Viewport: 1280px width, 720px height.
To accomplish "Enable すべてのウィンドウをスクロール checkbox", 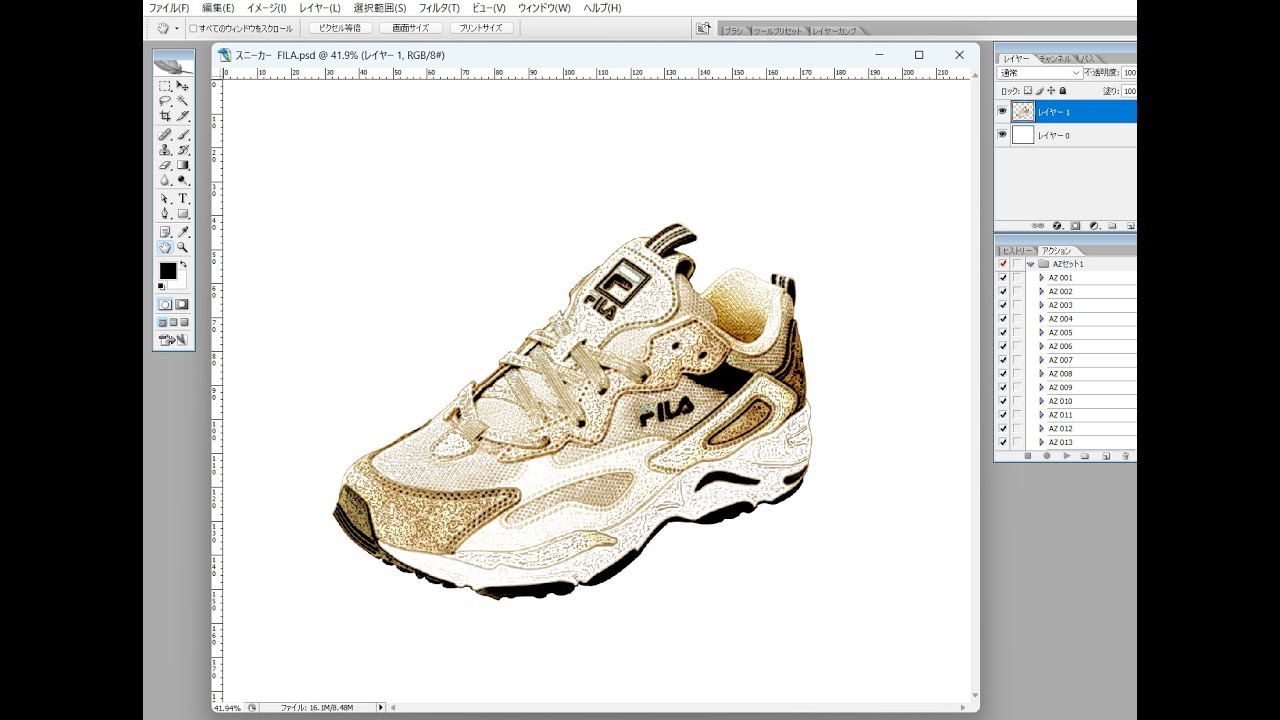I will pos(194,29).
